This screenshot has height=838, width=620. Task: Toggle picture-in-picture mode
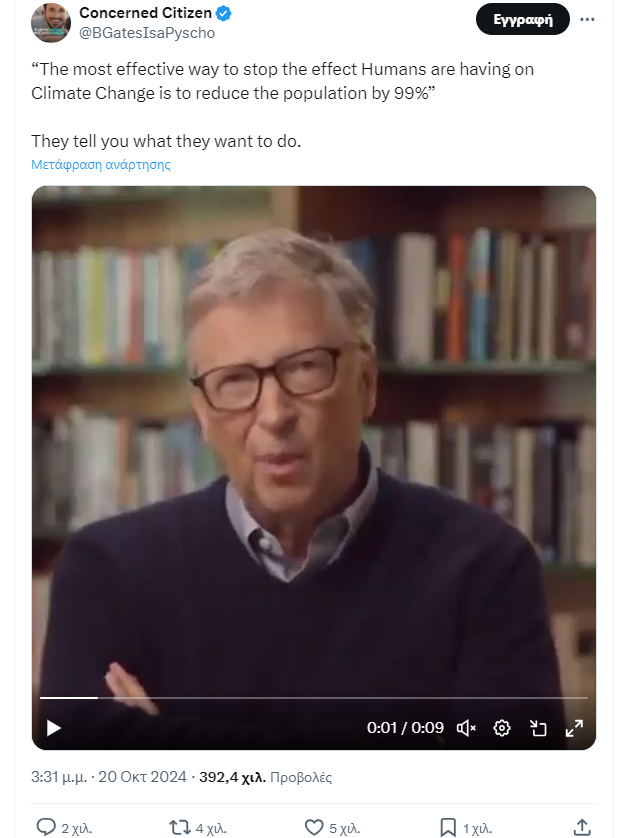[538, 728]
